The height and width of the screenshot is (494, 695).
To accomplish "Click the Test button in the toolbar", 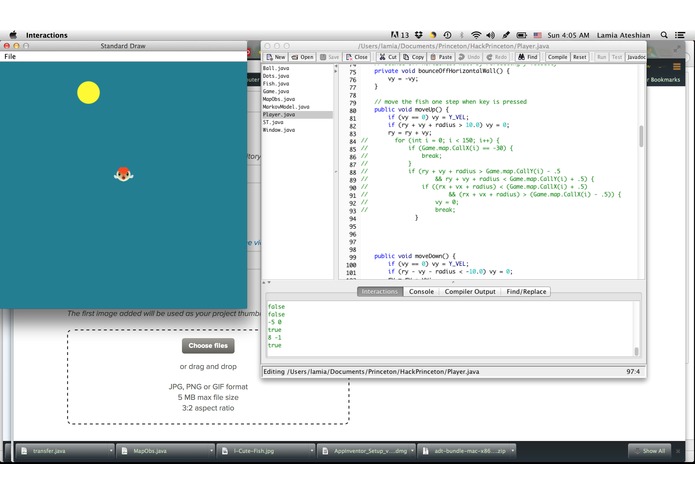I will [x=617, y=57].
